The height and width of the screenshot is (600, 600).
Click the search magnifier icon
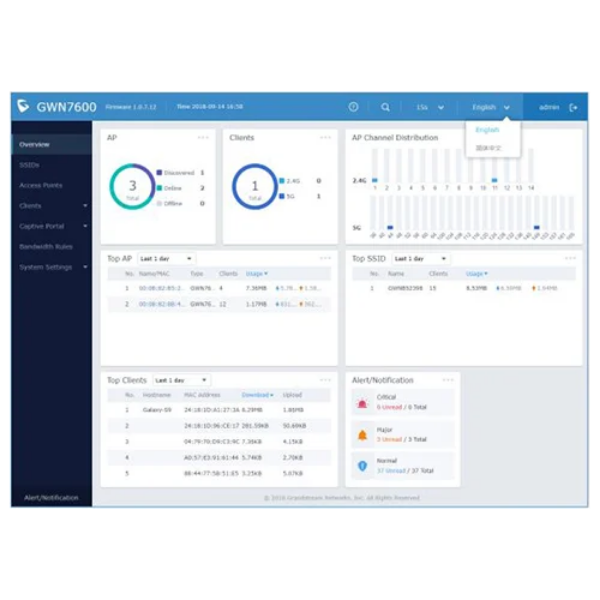[x=385, y=107]
